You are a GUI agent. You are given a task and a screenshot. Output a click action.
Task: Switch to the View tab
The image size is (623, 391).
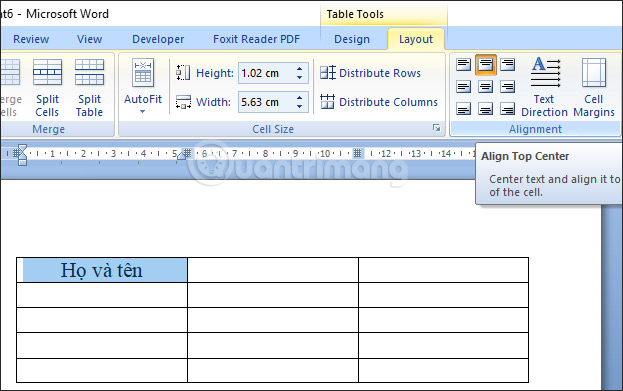point(89,39)
